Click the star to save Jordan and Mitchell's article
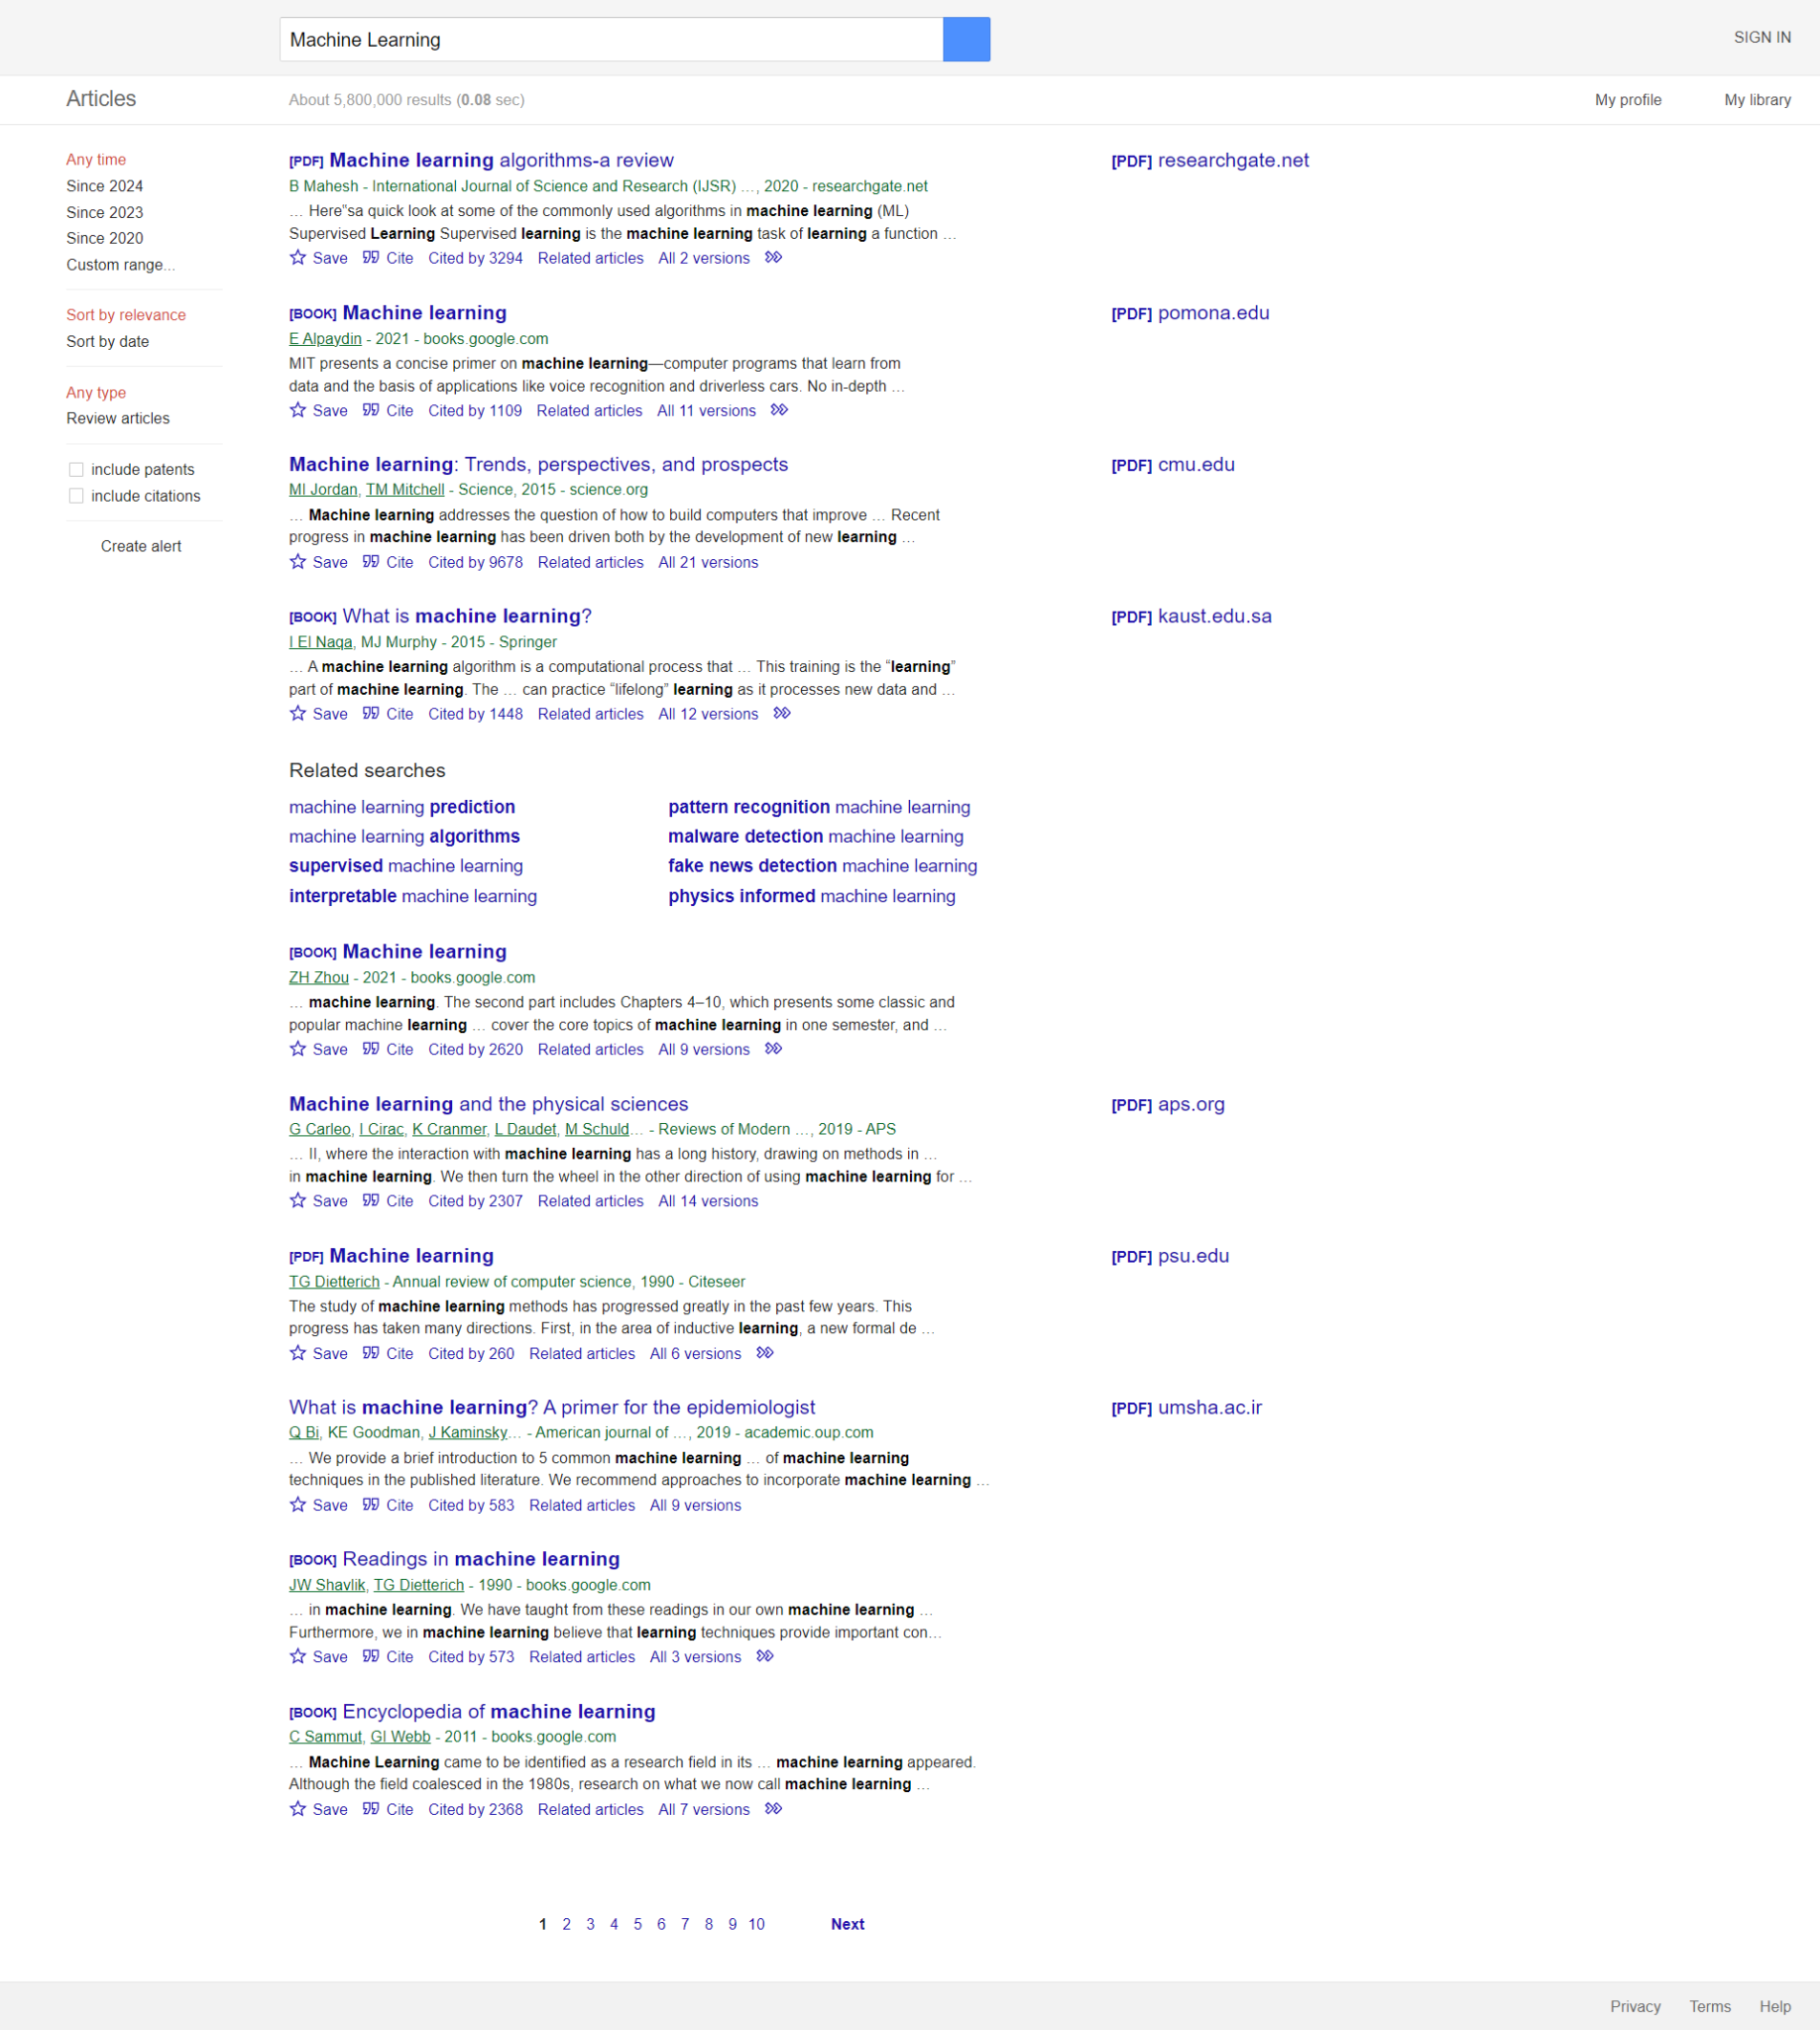This screenshot has height=2030, width=1820. [x=297, y=562]
